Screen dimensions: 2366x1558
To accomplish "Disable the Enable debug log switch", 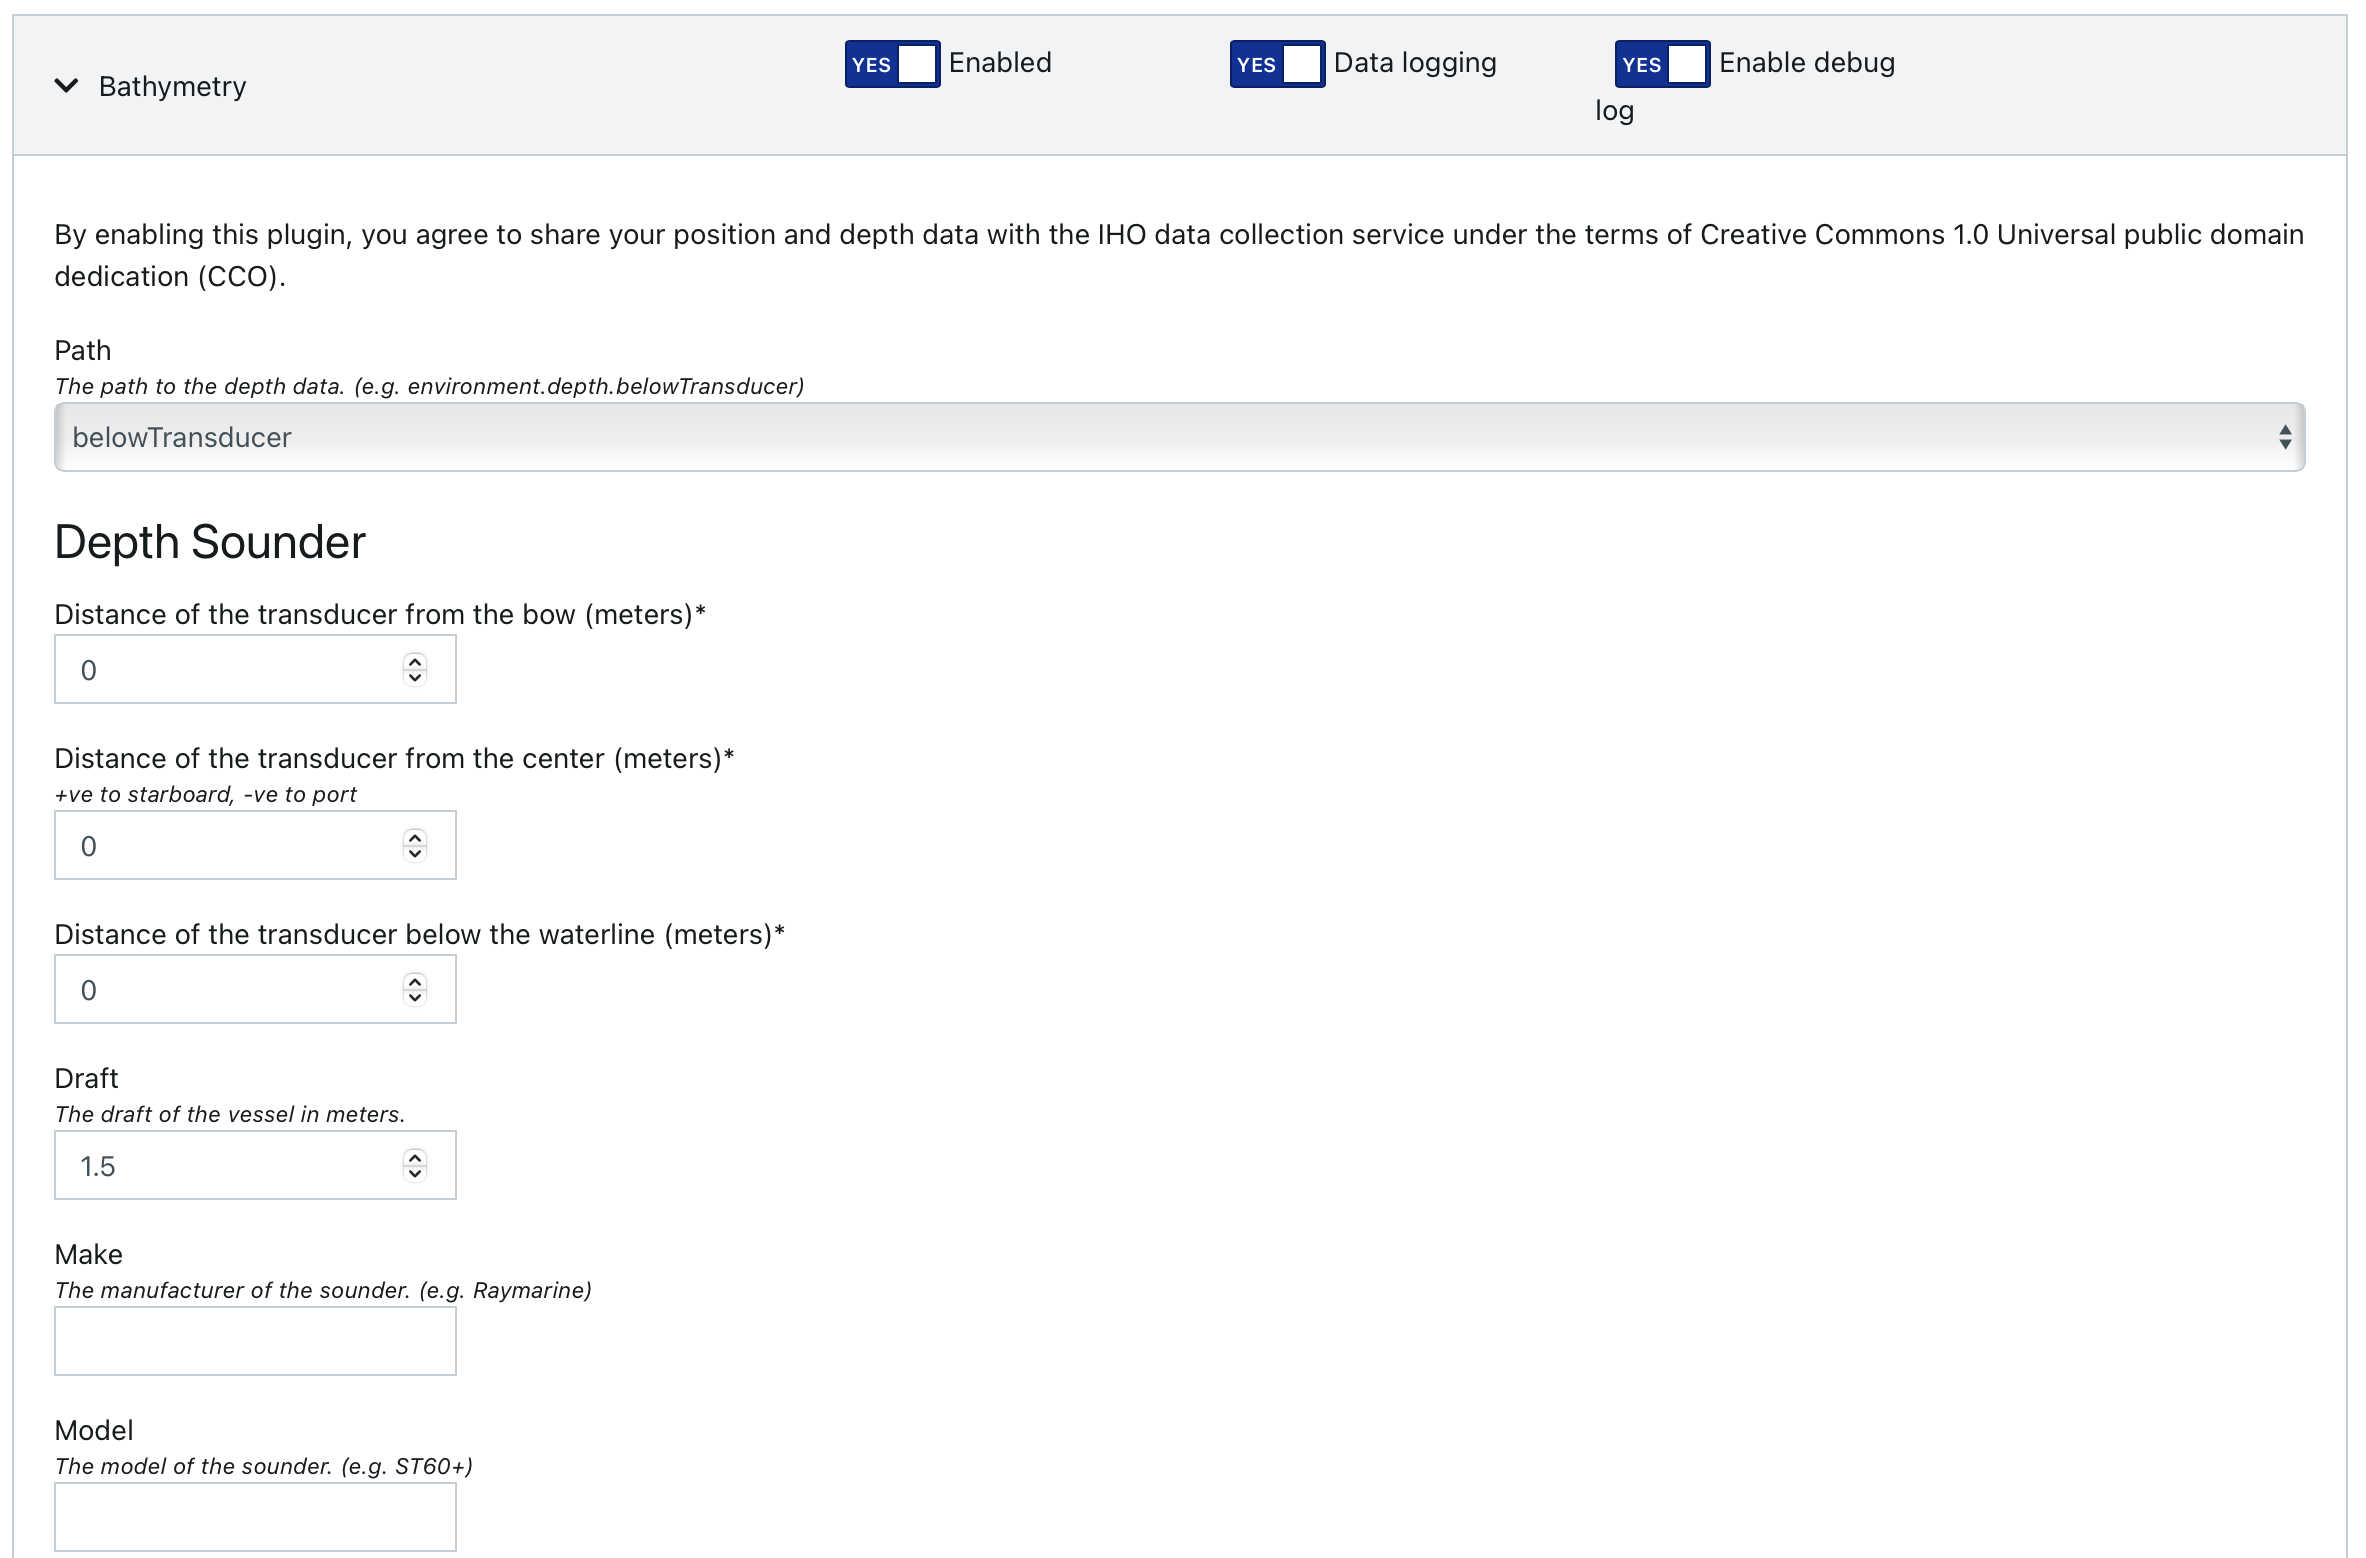I will (1662, 64).
